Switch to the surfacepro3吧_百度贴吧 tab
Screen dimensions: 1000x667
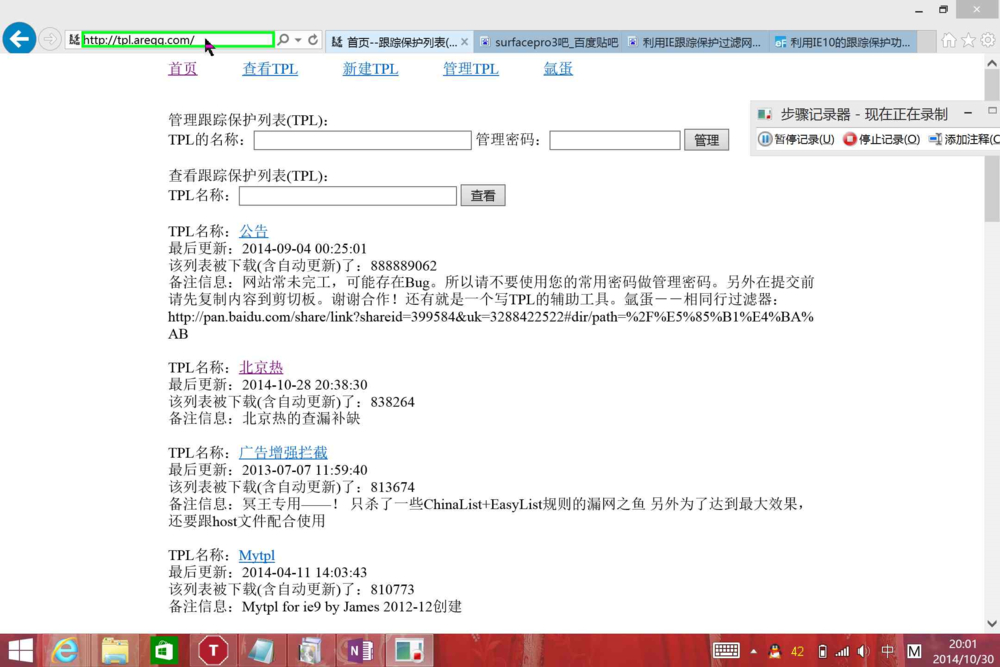[548, 42]
